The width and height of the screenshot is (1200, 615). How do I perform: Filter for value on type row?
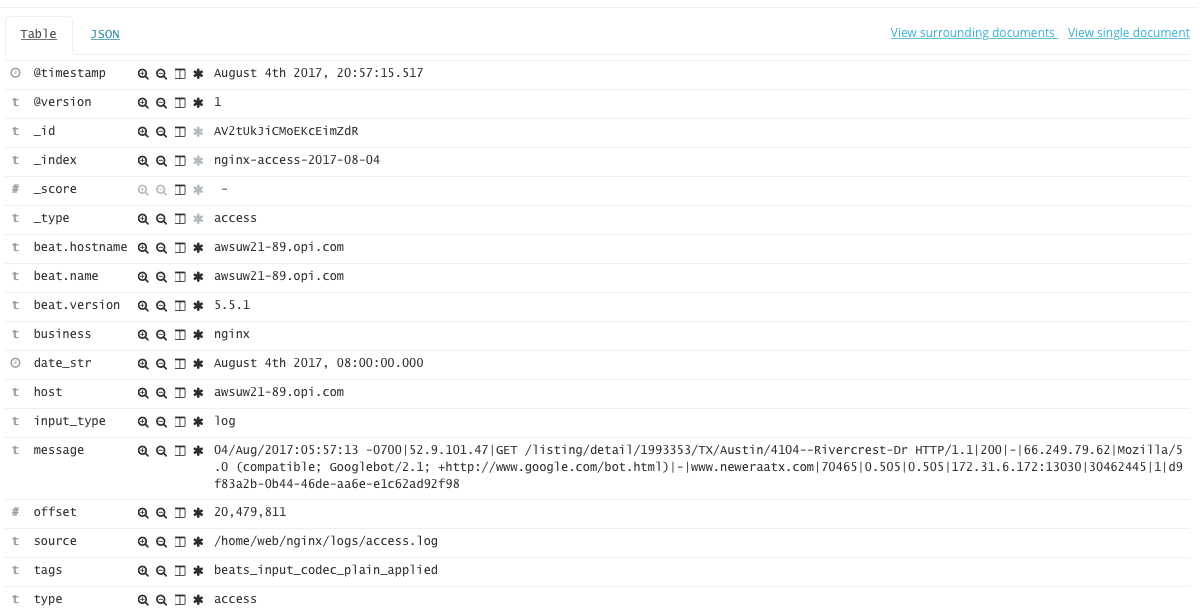(143, 600)
